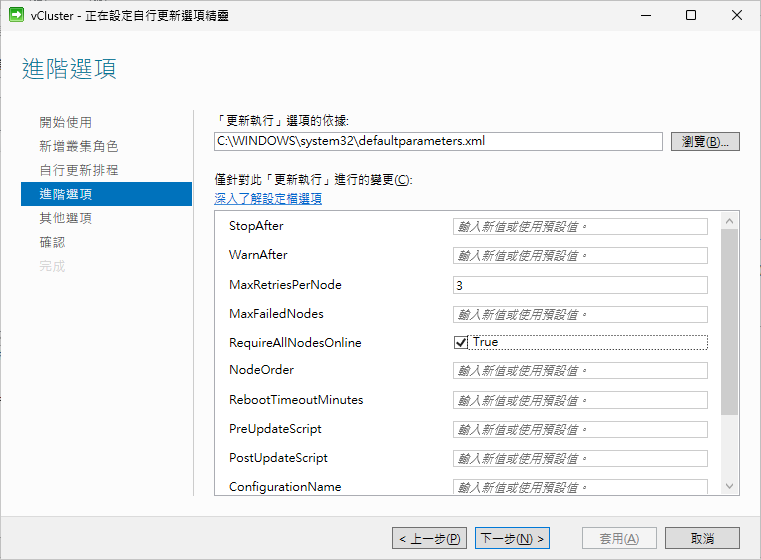
Task: Click the scrollbar down arrow in settings list
Action: coord(729,486)
